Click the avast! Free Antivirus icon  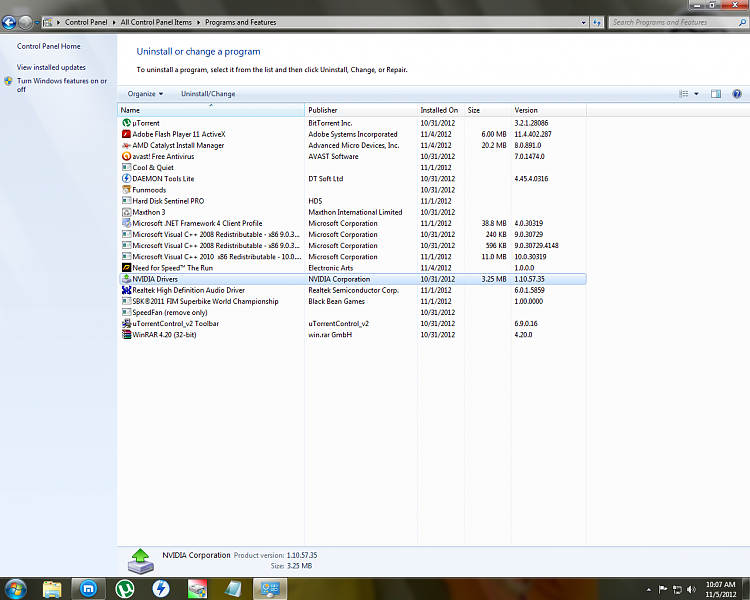coord(126,156)
